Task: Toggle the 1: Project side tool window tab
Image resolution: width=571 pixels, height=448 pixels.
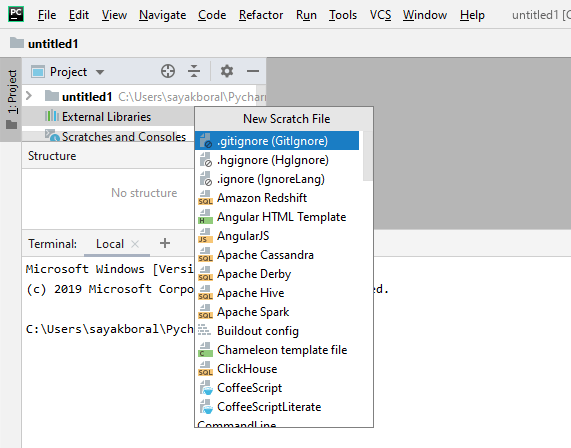Action: pyautogui.click(x=11, y=99)
